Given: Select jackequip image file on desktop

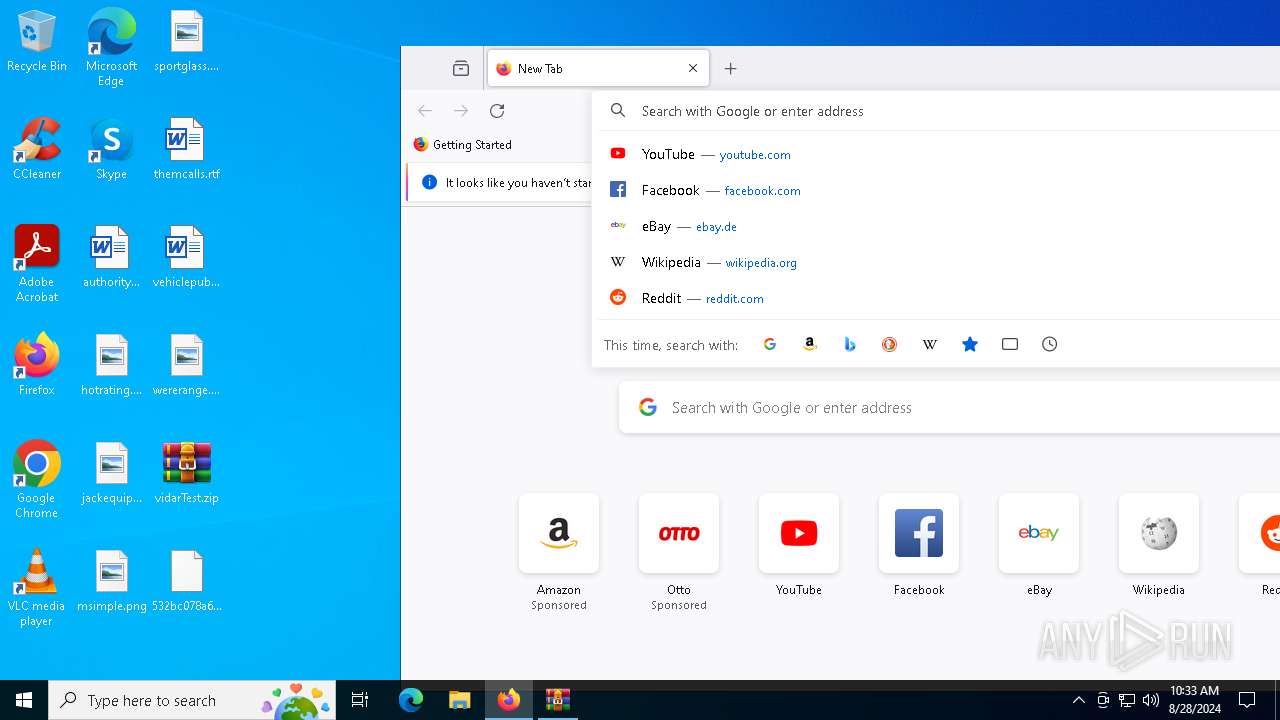Looking at the screenshot, I should 111,473.
